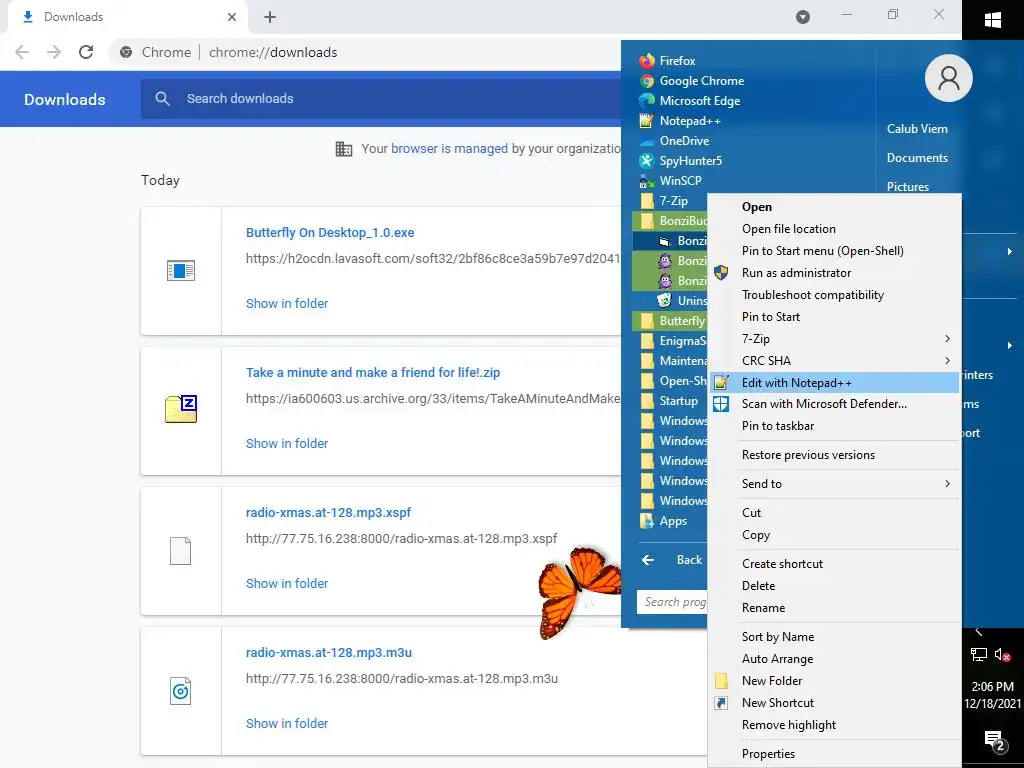The image size is (1024, 768).
Task: Choose Copy in the context menu
Action: pyautogui.click(x=834, y=535)
